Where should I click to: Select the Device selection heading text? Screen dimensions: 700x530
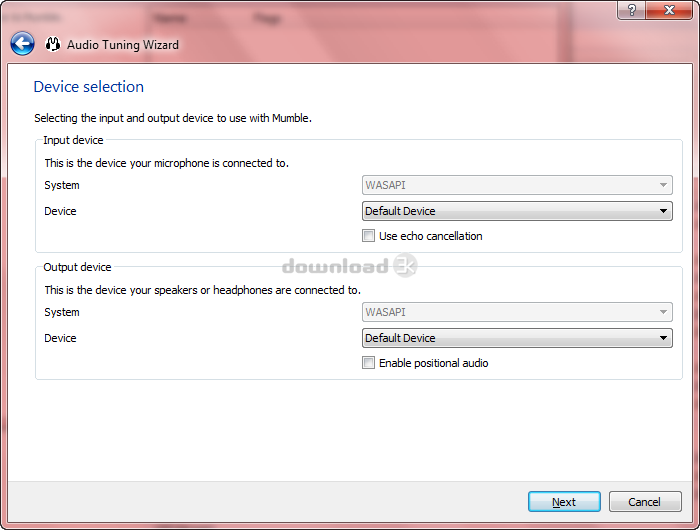pos(89,87)
